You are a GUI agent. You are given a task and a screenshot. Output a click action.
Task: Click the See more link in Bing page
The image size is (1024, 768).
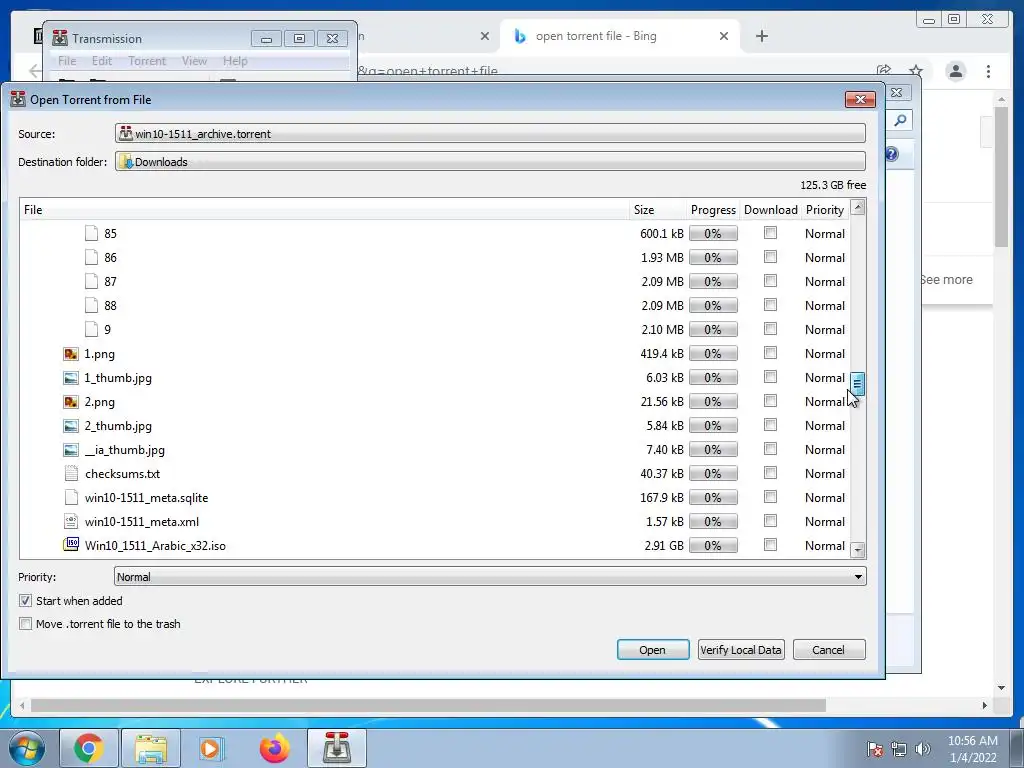[x=946, y=280]
